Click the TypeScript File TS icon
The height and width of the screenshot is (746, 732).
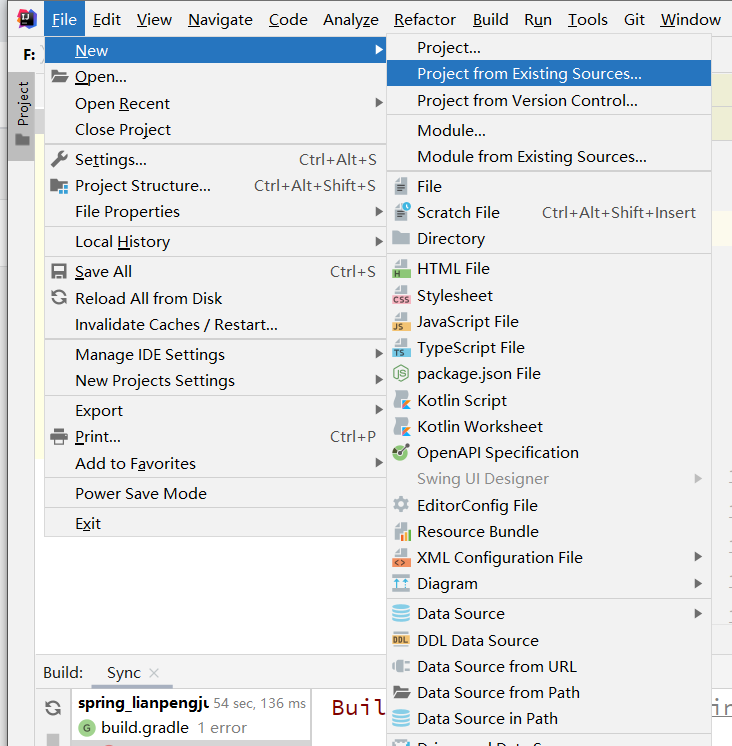[x=401, y=348]
